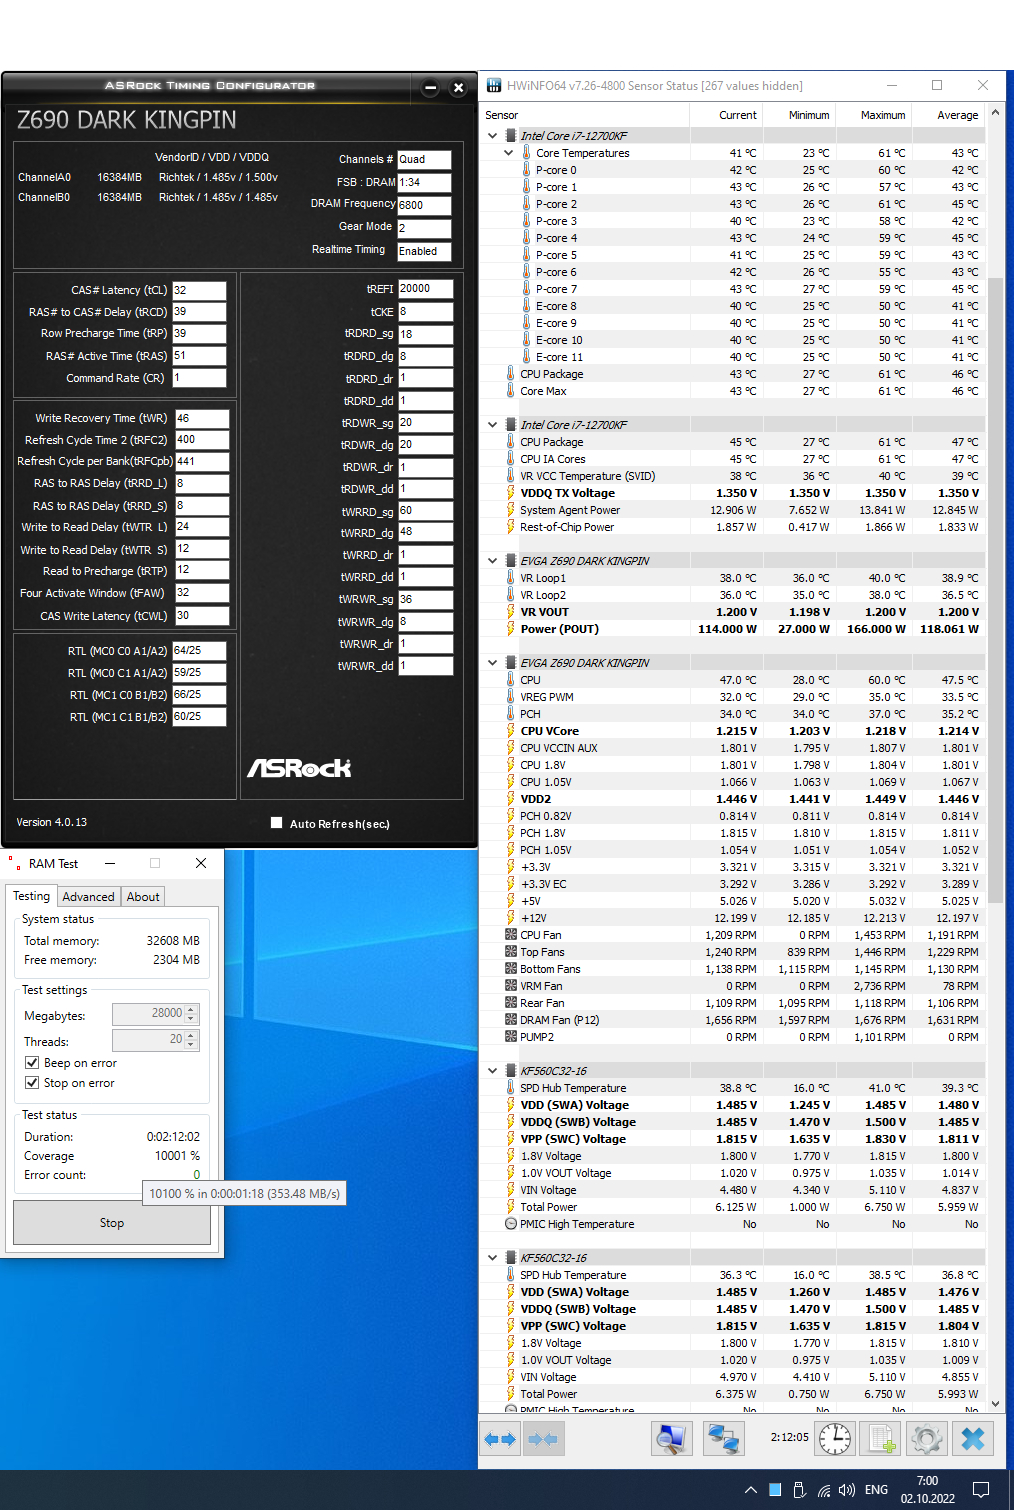
Task: Click the Refresh Cycle Time 2 (tRFC2) field
Action: coord(202,439)
